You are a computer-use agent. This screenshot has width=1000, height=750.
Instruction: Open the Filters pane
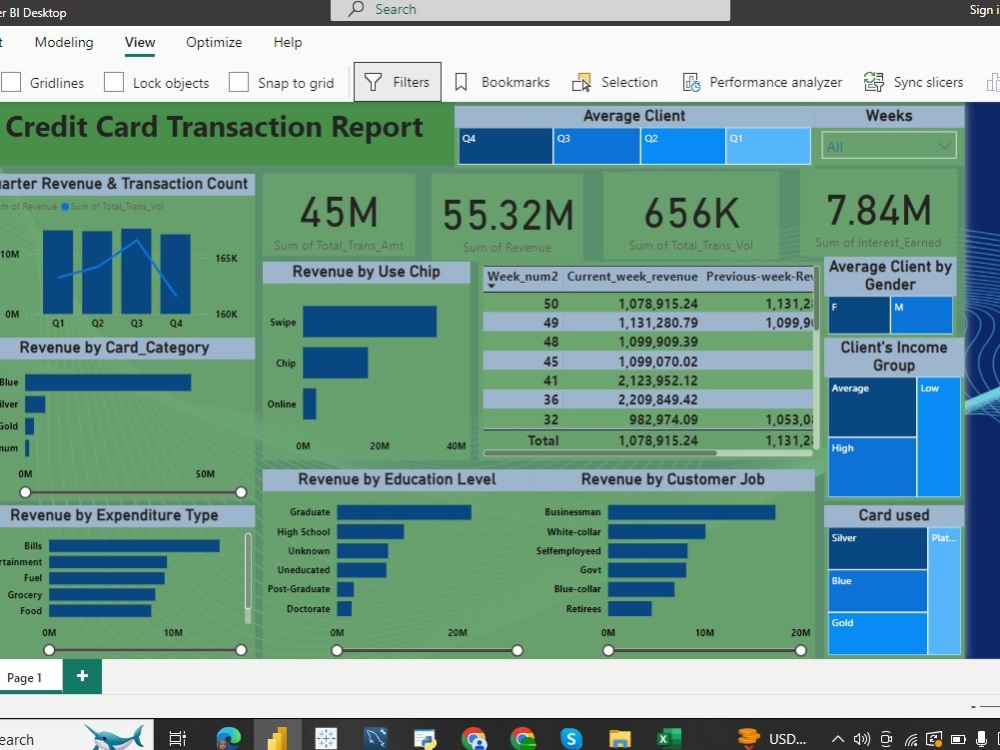pyautogui.click(x=397, y=82)
